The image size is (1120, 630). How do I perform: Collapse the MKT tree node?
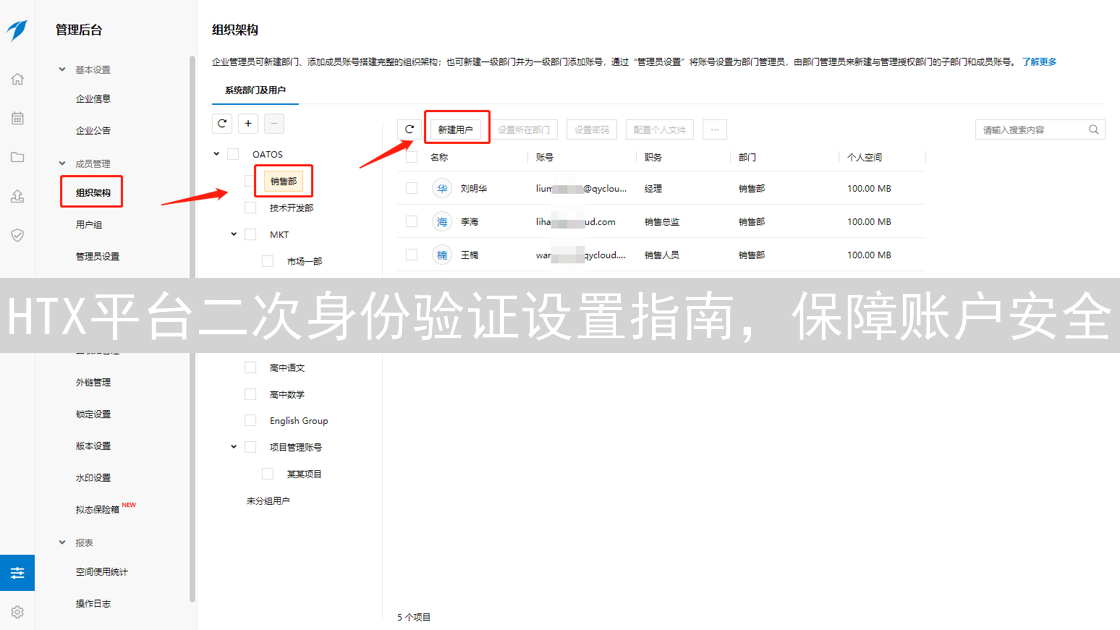[234, 234]
